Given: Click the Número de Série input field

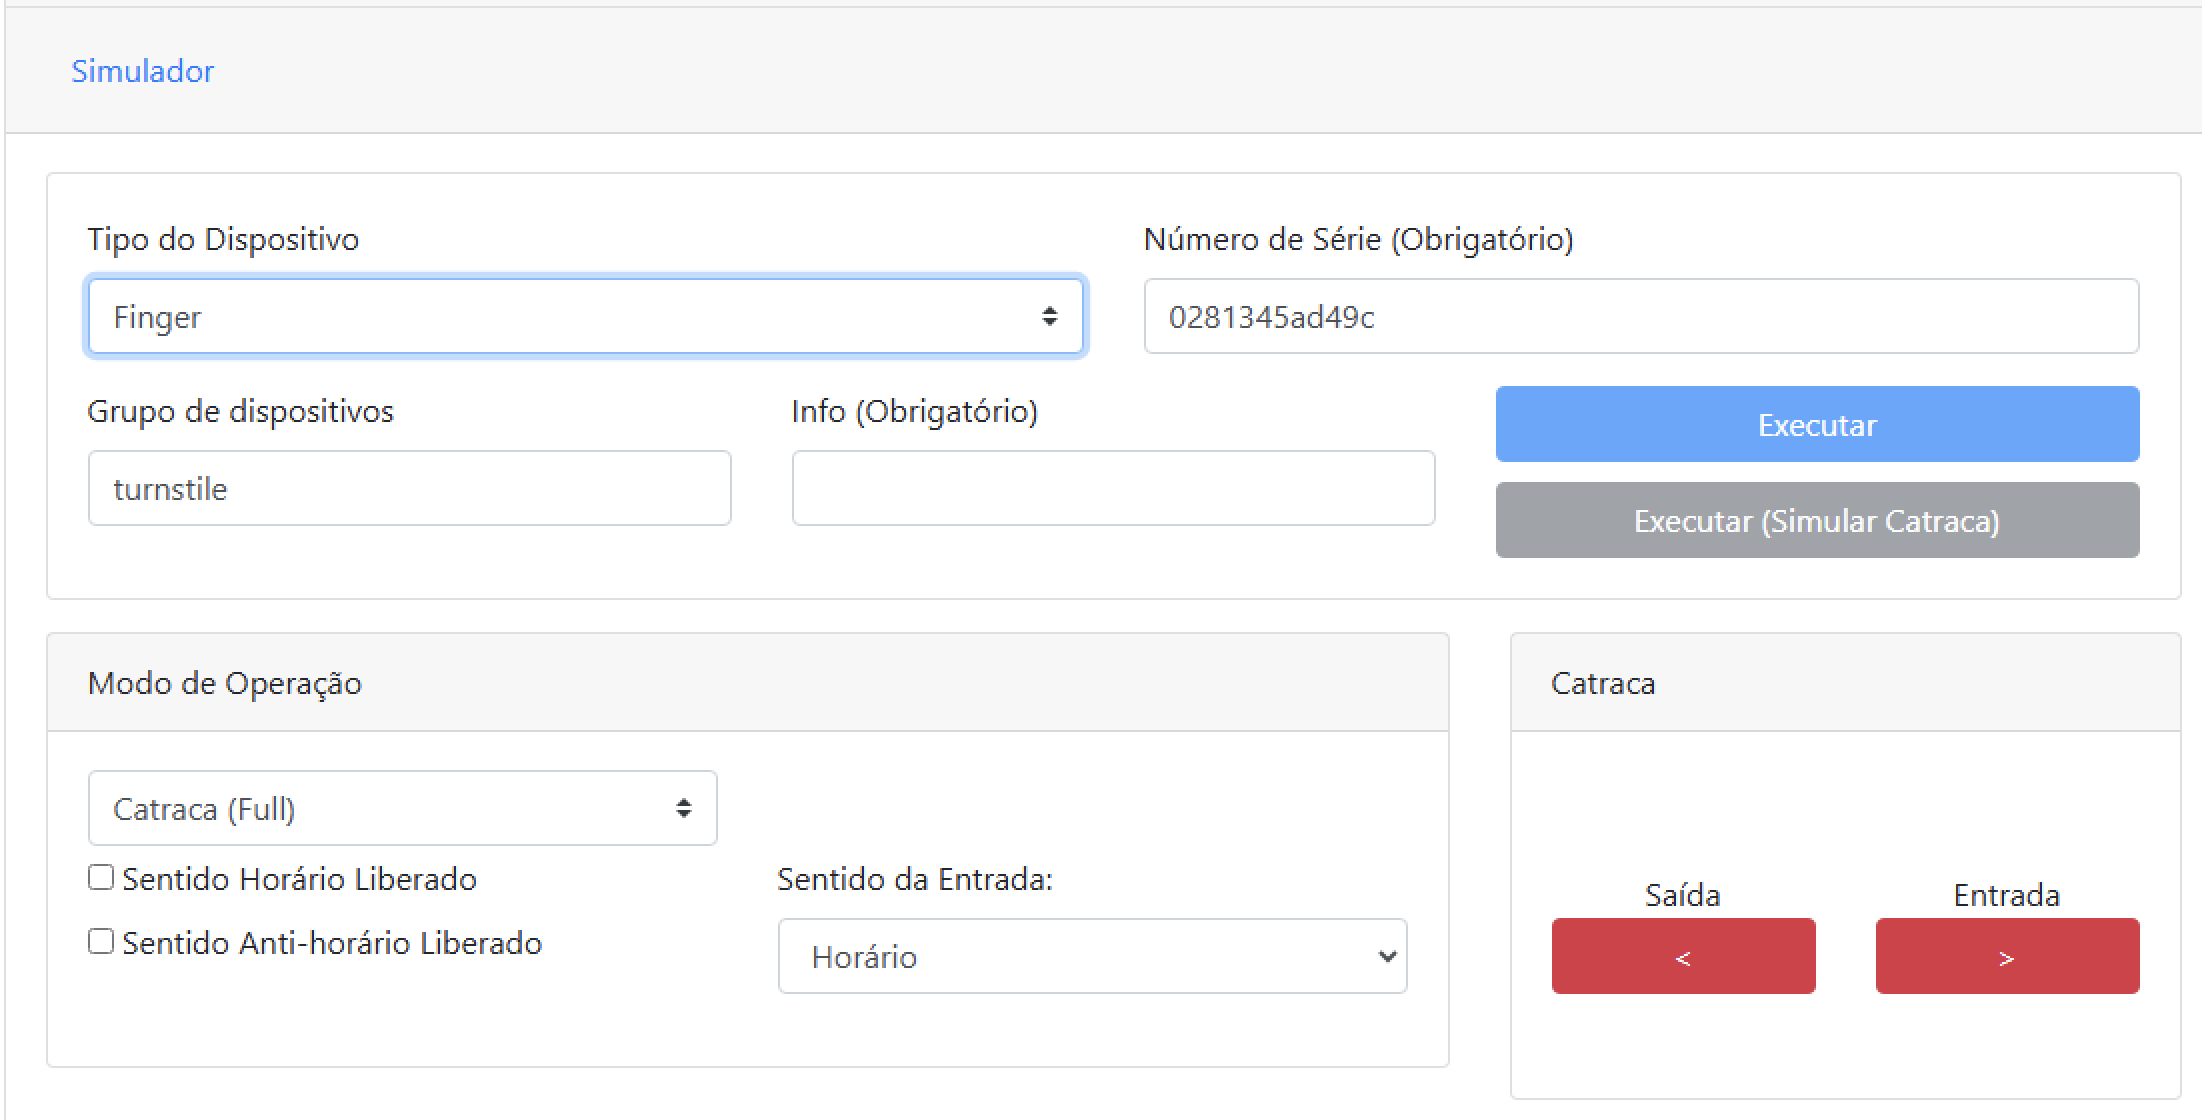Looking at the screenshot, I should 1640,317.
